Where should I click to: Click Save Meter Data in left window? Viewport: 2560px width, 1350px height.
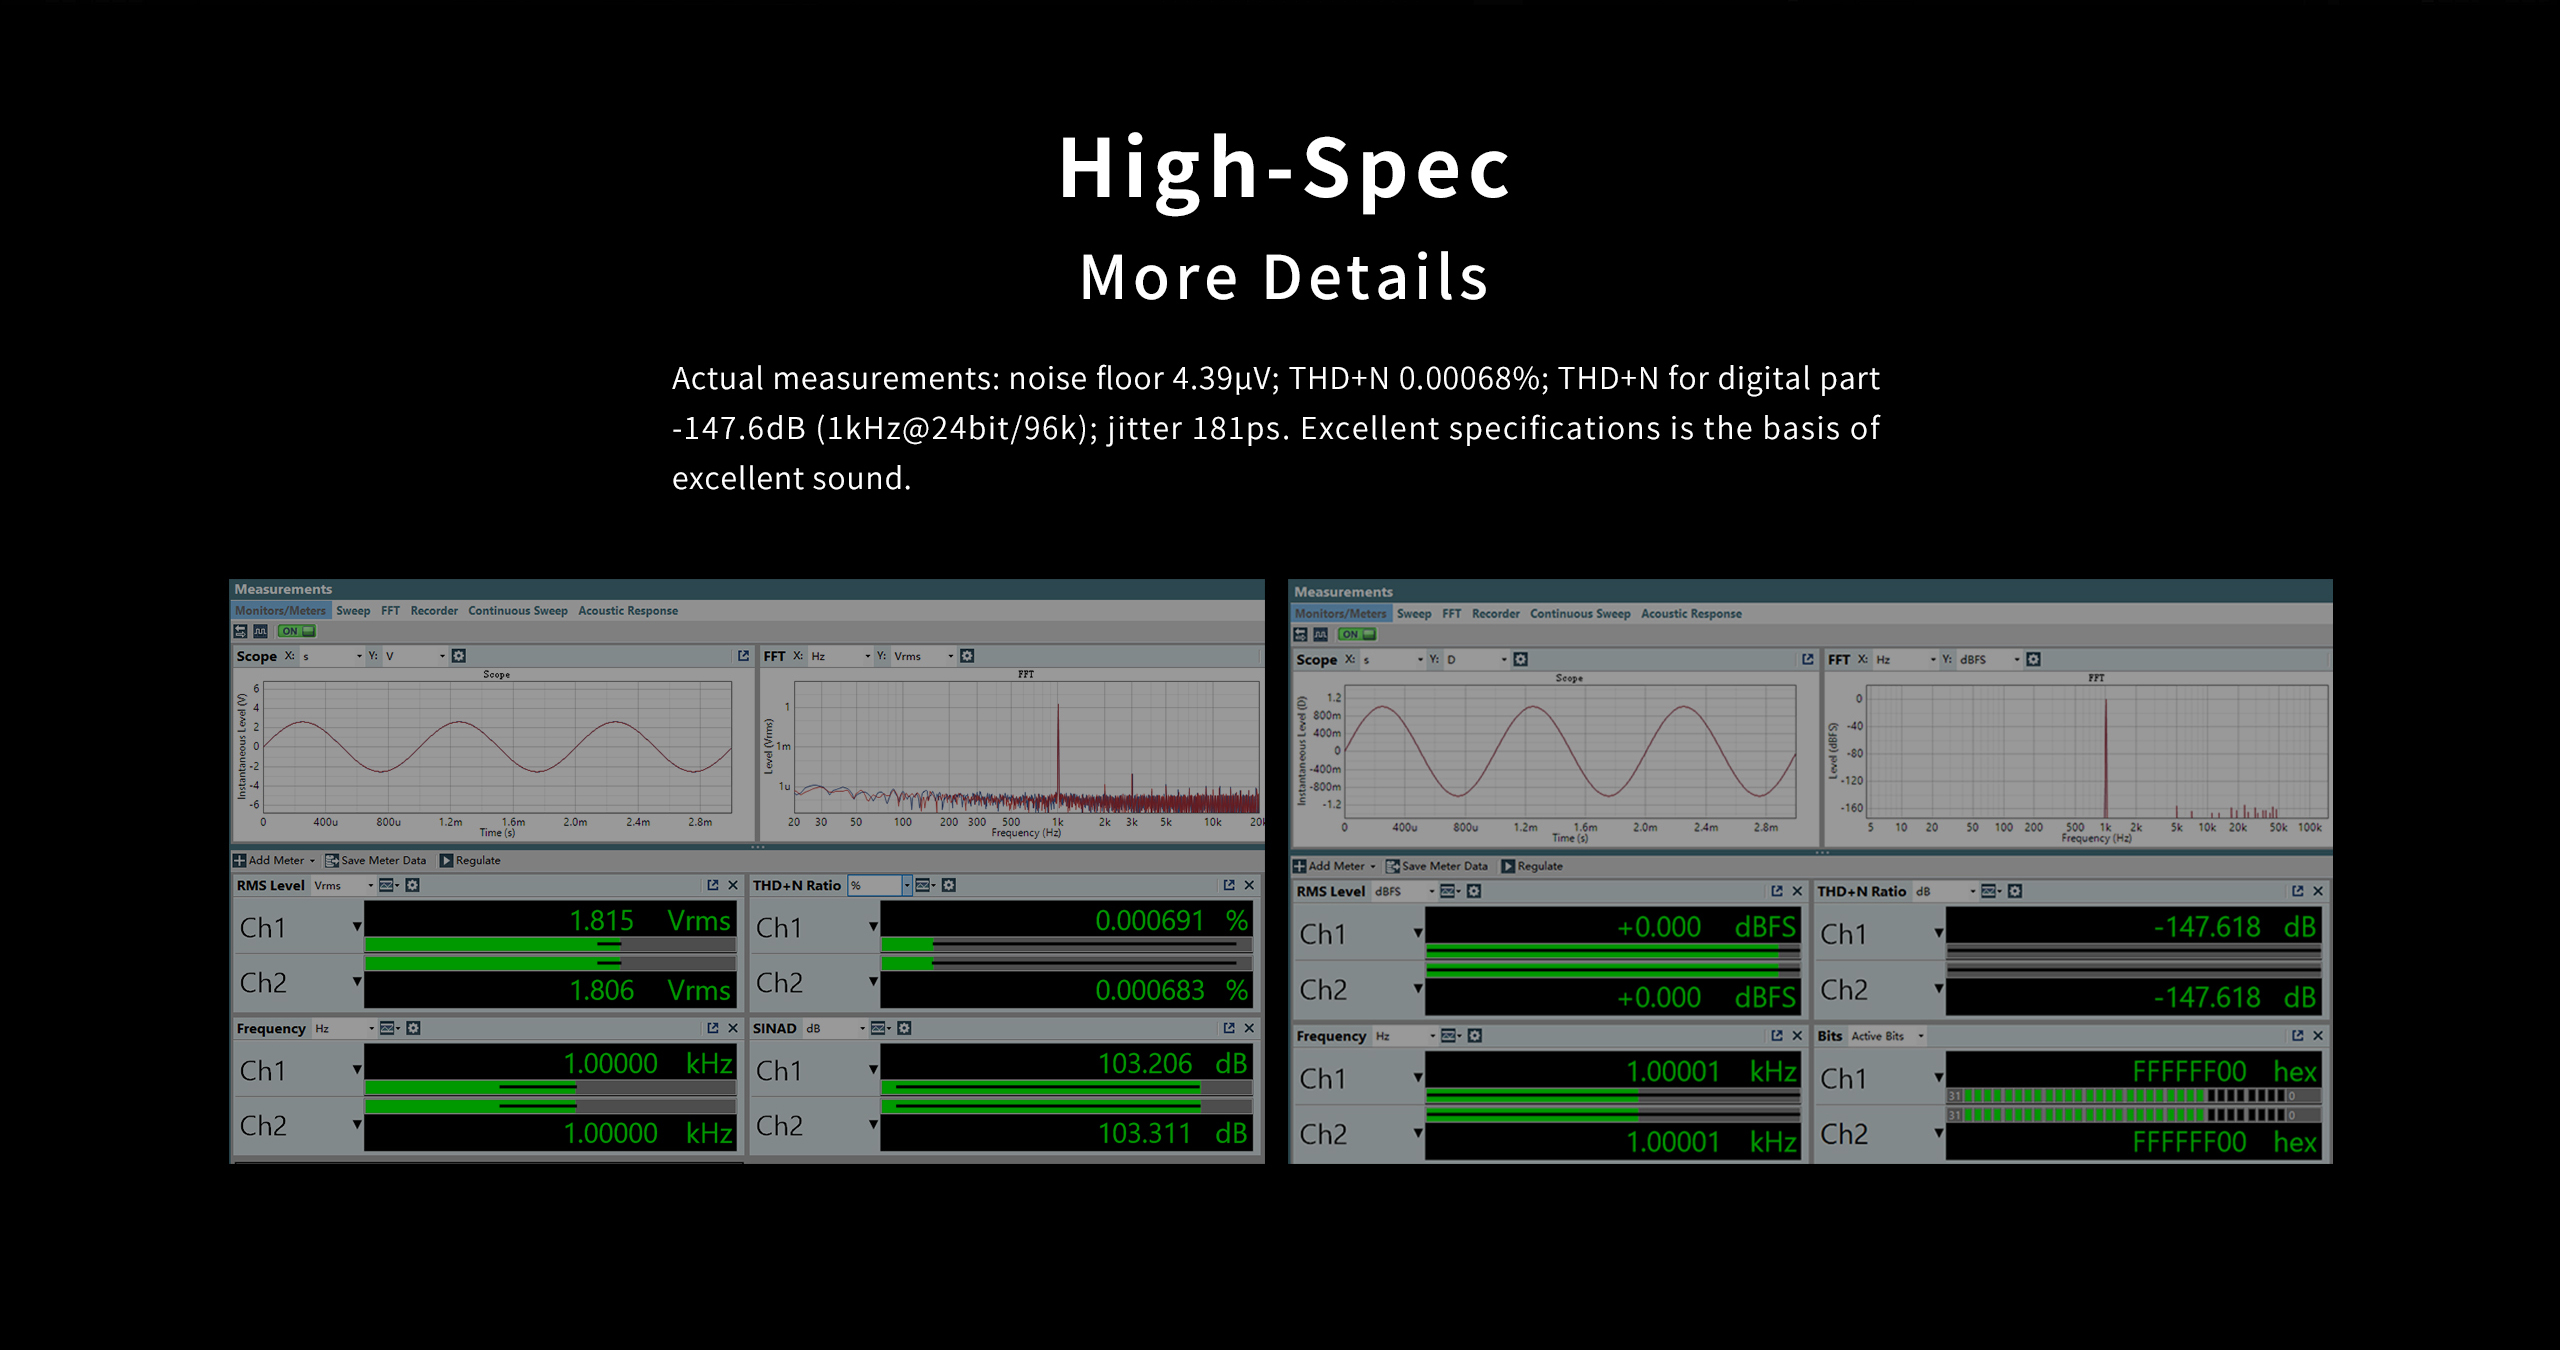pyautogui.click(x=383, y=860)
